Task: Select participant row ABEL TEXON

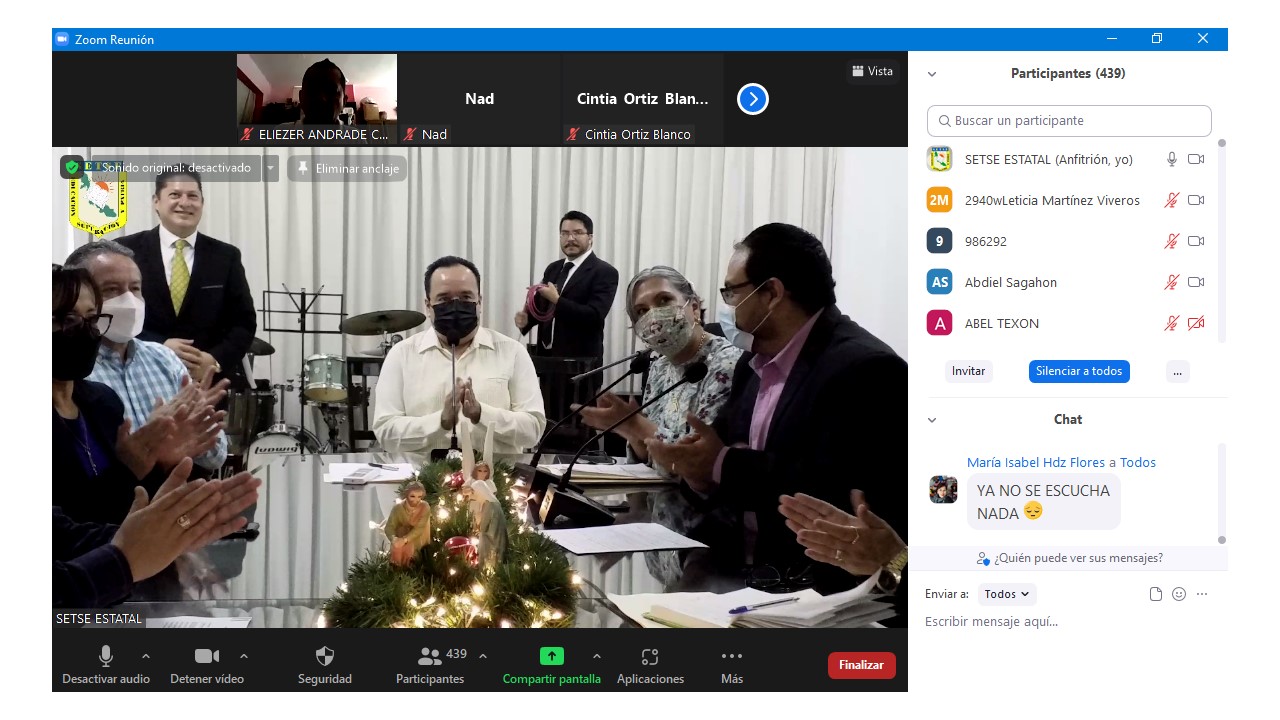Action: click(1066, 323)
